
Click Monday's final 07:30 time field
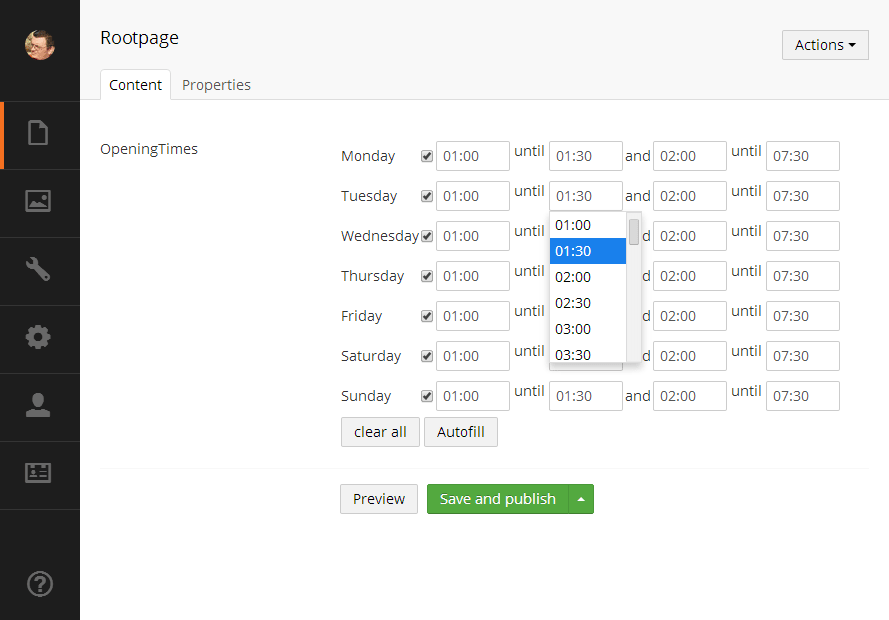[802, 156]
